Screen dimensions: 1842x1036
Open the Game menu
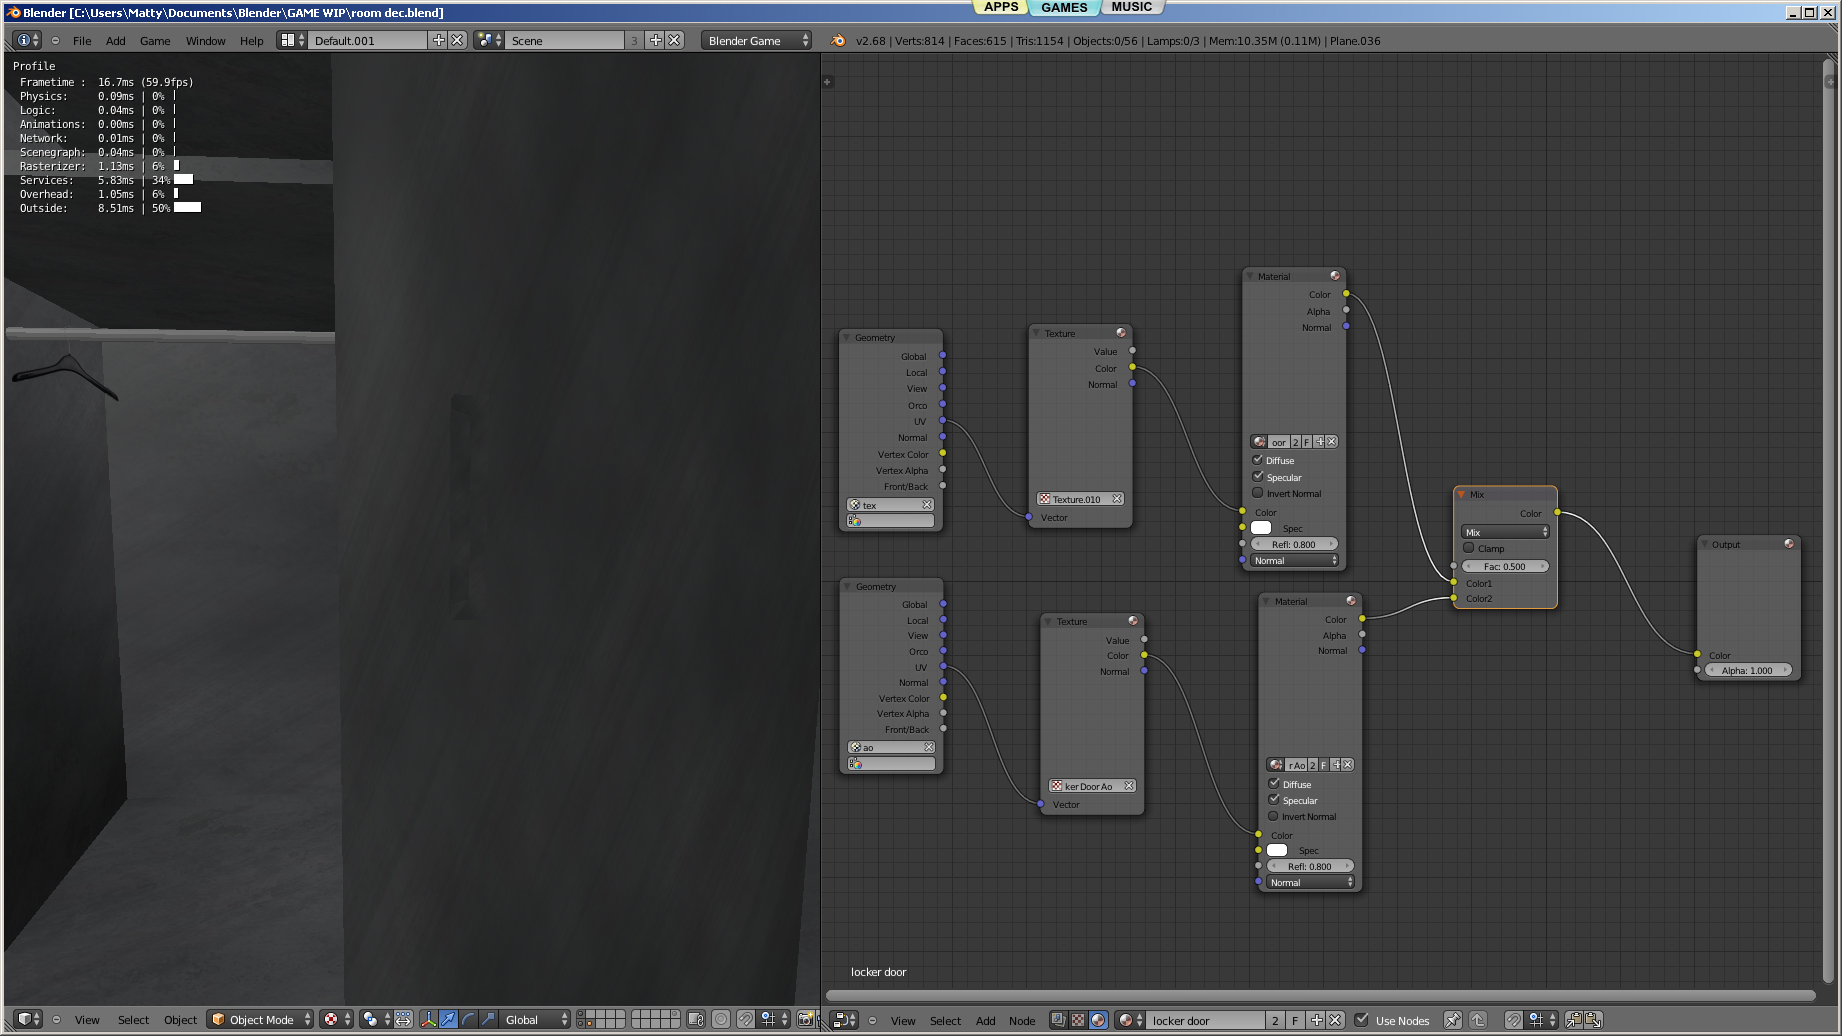click(155, 41)
